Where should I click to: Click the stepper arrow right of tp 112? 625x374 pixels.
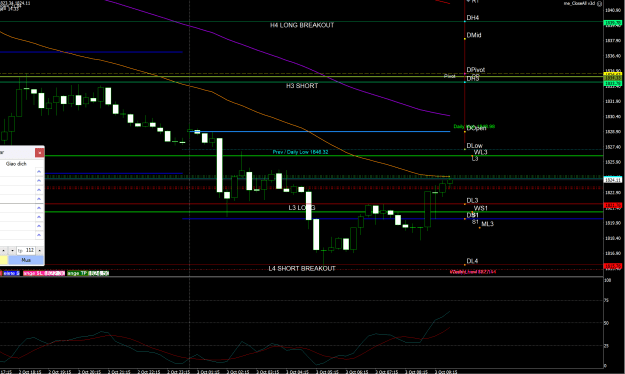click(x=39, y=250)
